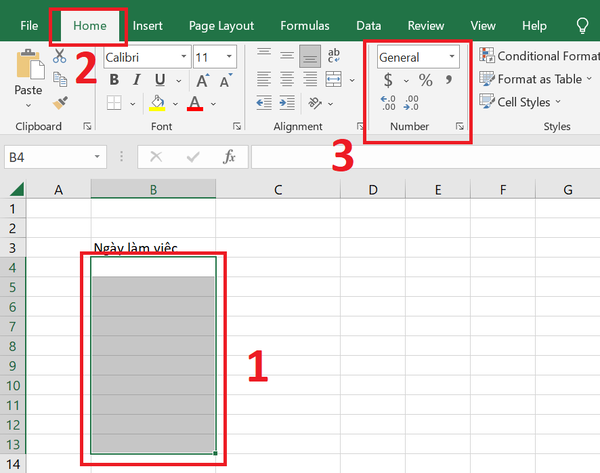Viewport: 600px width, 473px height.
Task: Expand the accounting format dropdown arrow
Action: [406, 81]
